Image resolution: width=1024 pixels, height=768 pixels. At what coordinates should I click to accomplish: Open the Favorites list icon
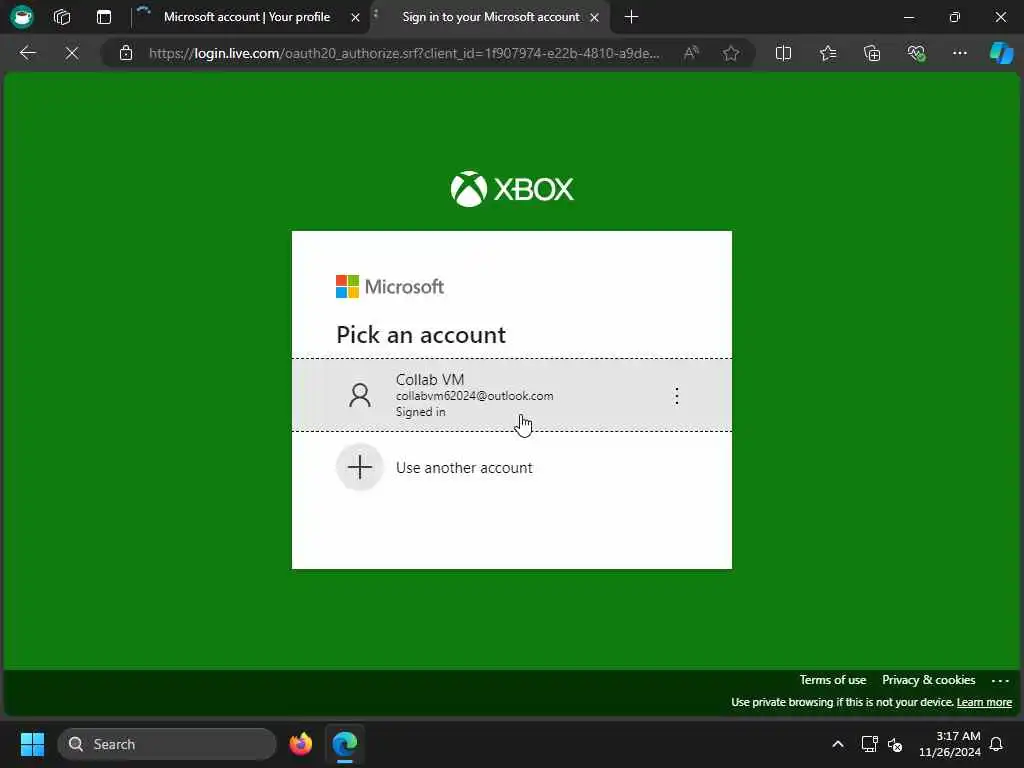827,53
